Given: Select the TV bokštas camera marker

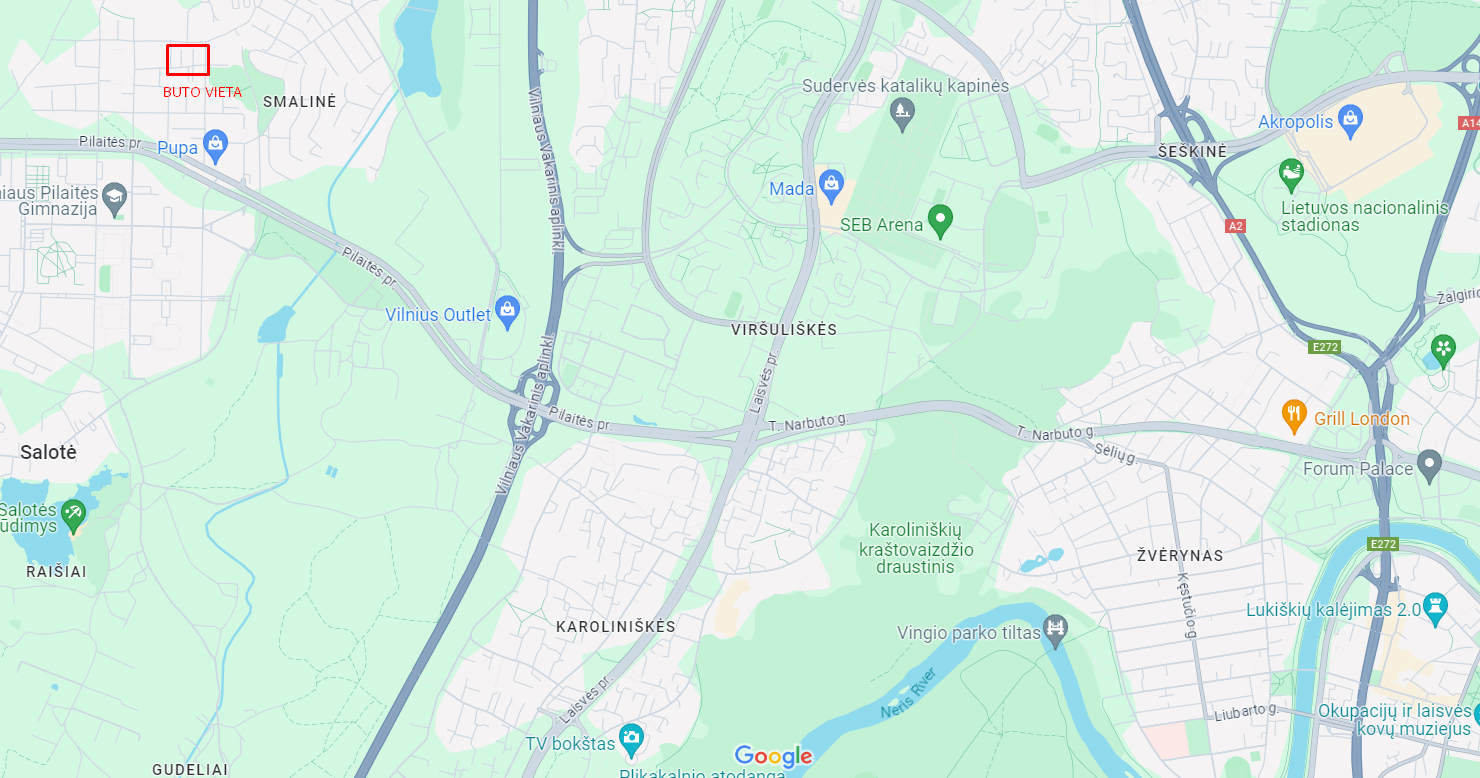Looking at the screenshot, I should click(x=630, y=741).
